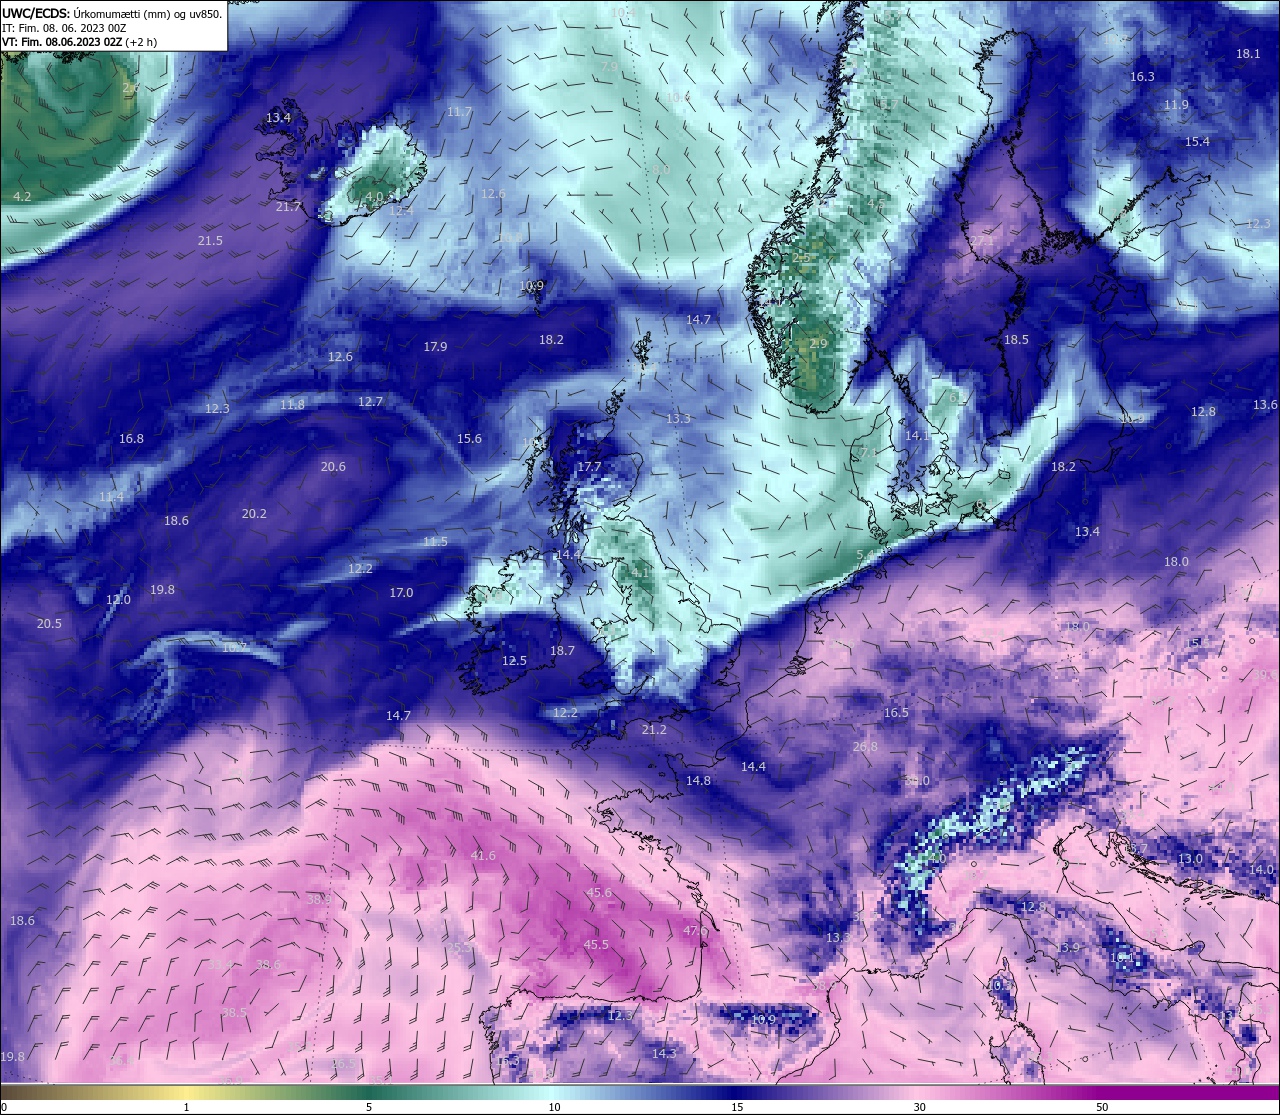Click the 13.6 value at the right edge
Image resolution: width=1280 pixels, height=1115 pixels.
pyautogui.click(x=1265, y=405)
